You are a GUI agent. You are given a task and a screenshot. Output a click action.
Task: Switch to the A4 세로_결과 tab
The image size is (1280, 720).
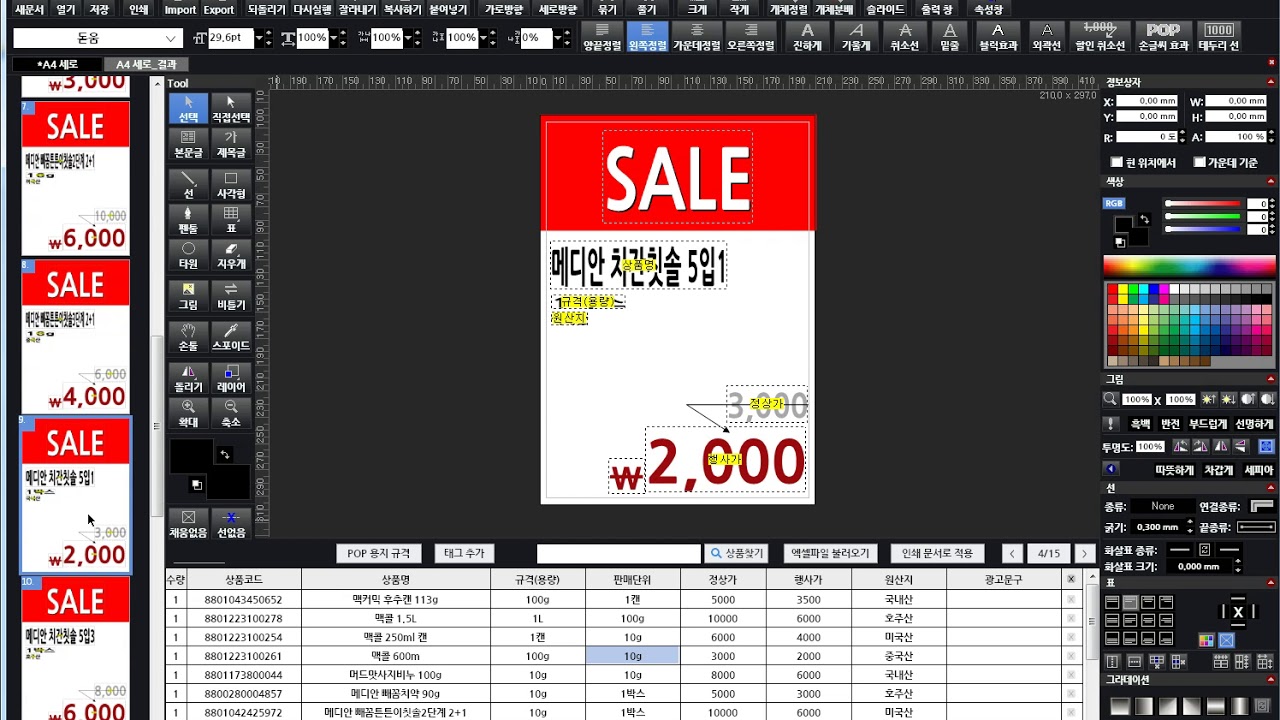click(x=146, y=64)
